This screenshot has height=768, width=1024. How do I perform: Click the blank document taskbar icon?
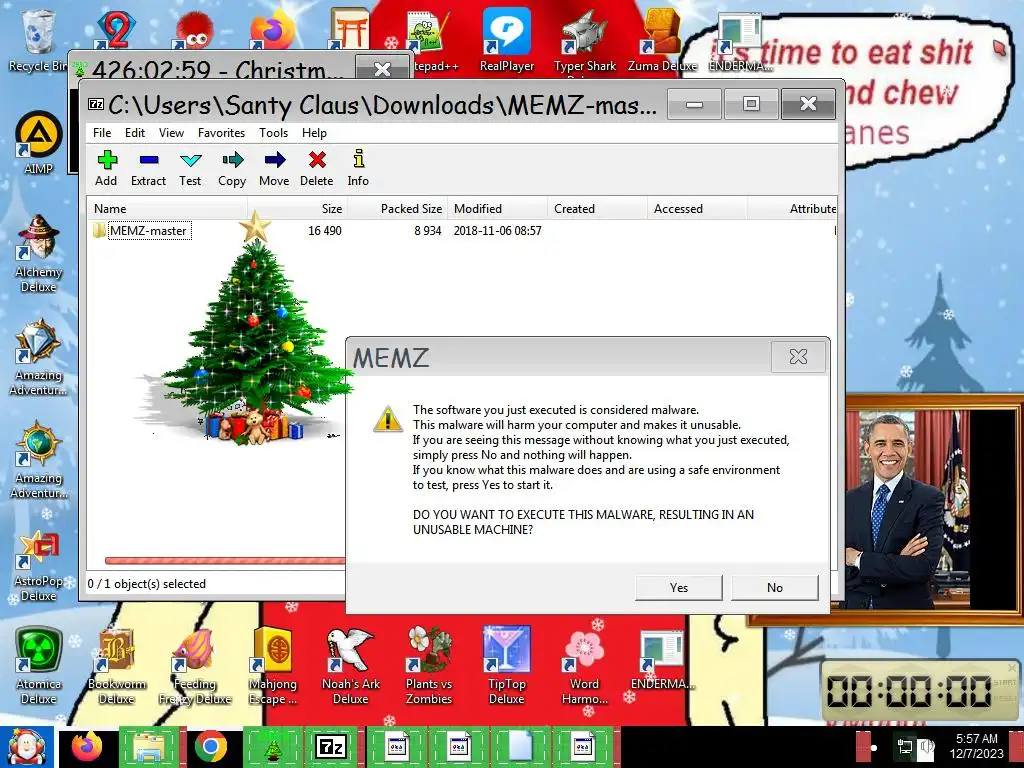520,746
